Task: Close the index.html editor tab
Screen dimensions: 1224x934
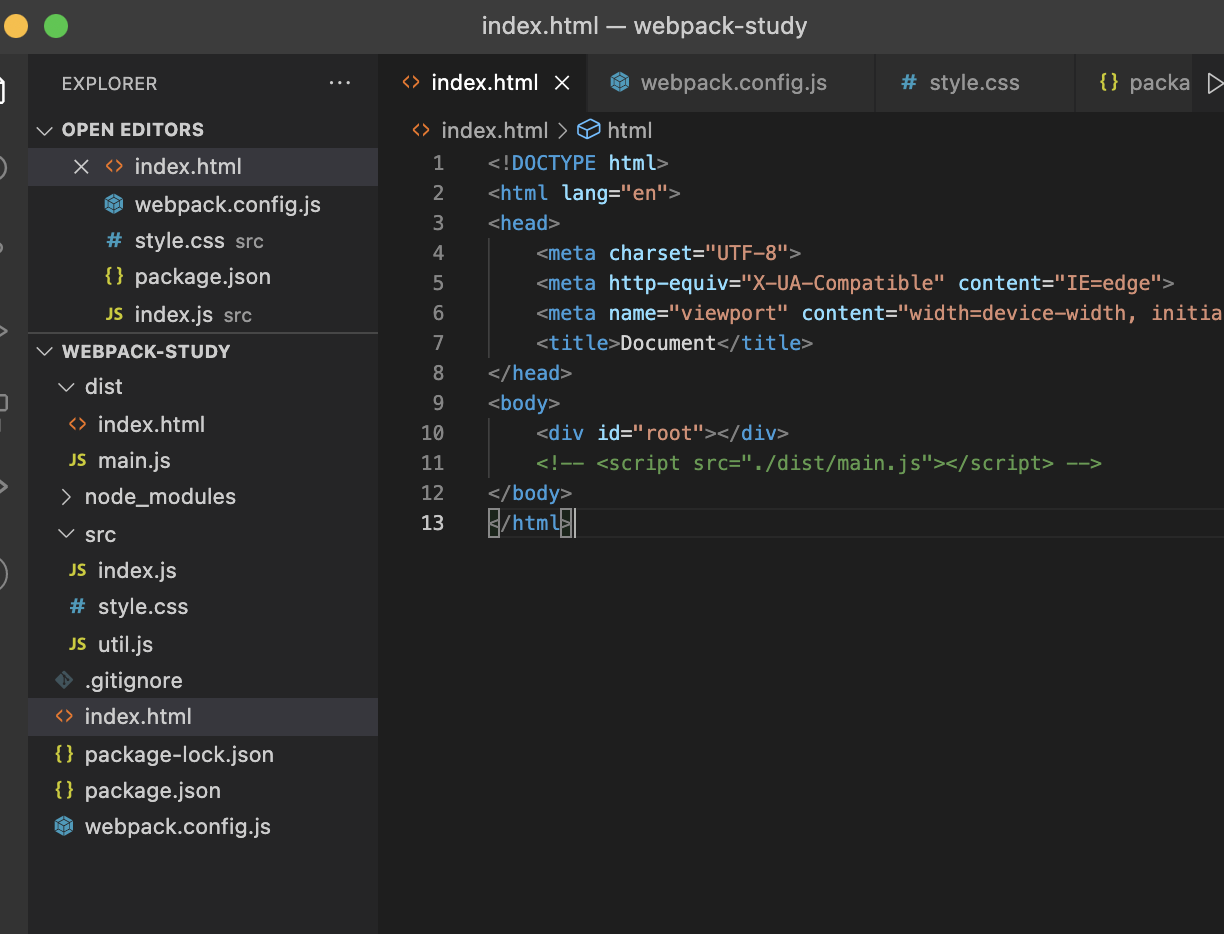Action: (x=562, y=83)
